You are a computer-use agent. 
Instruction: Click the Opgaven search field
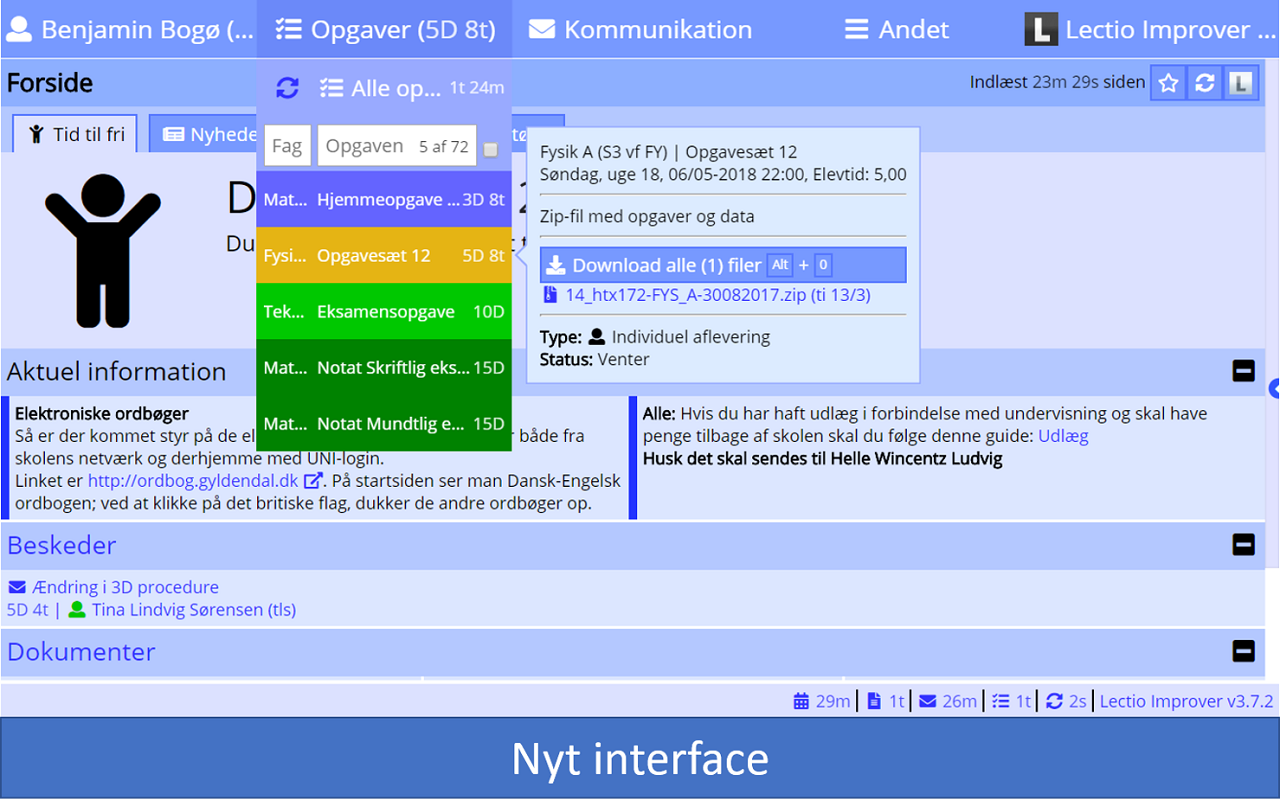click(x=397, y=146)
